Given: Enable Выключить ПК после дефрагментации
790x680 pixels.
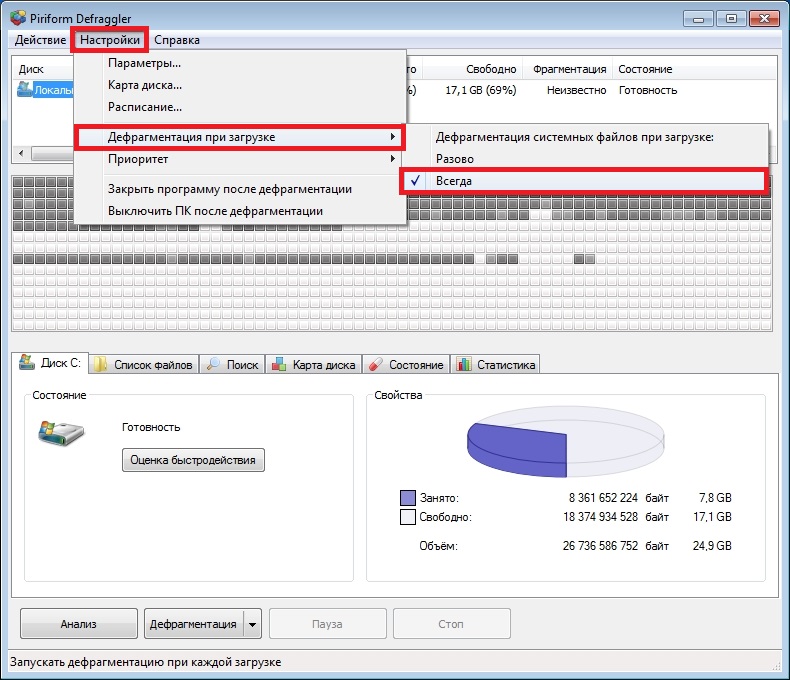Looking at the screenshot, I should click(x=215, y=211).
